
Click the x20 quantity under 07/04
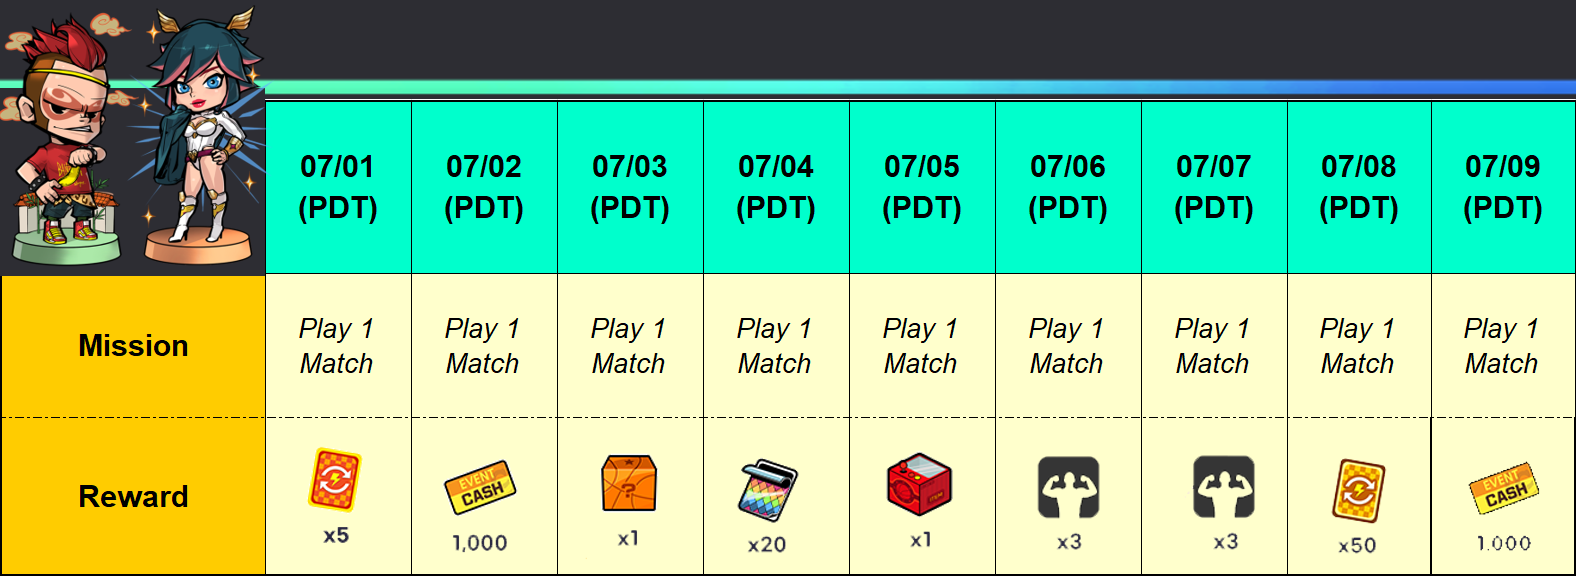[x=767, y=545]
